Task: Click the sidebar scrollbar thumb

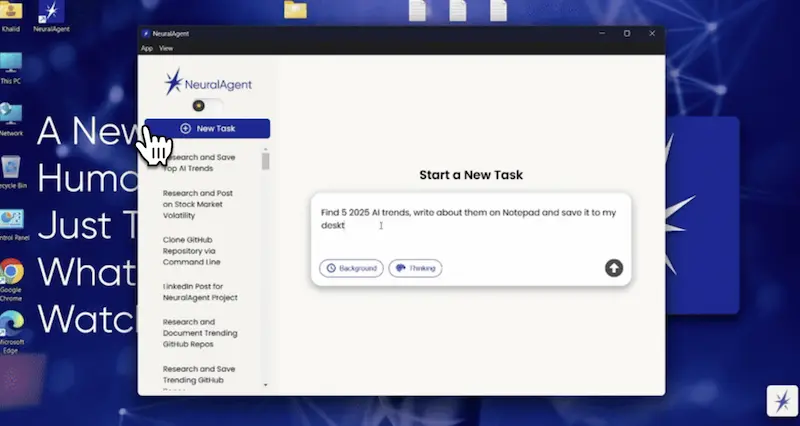Action: tap(265, 161)
